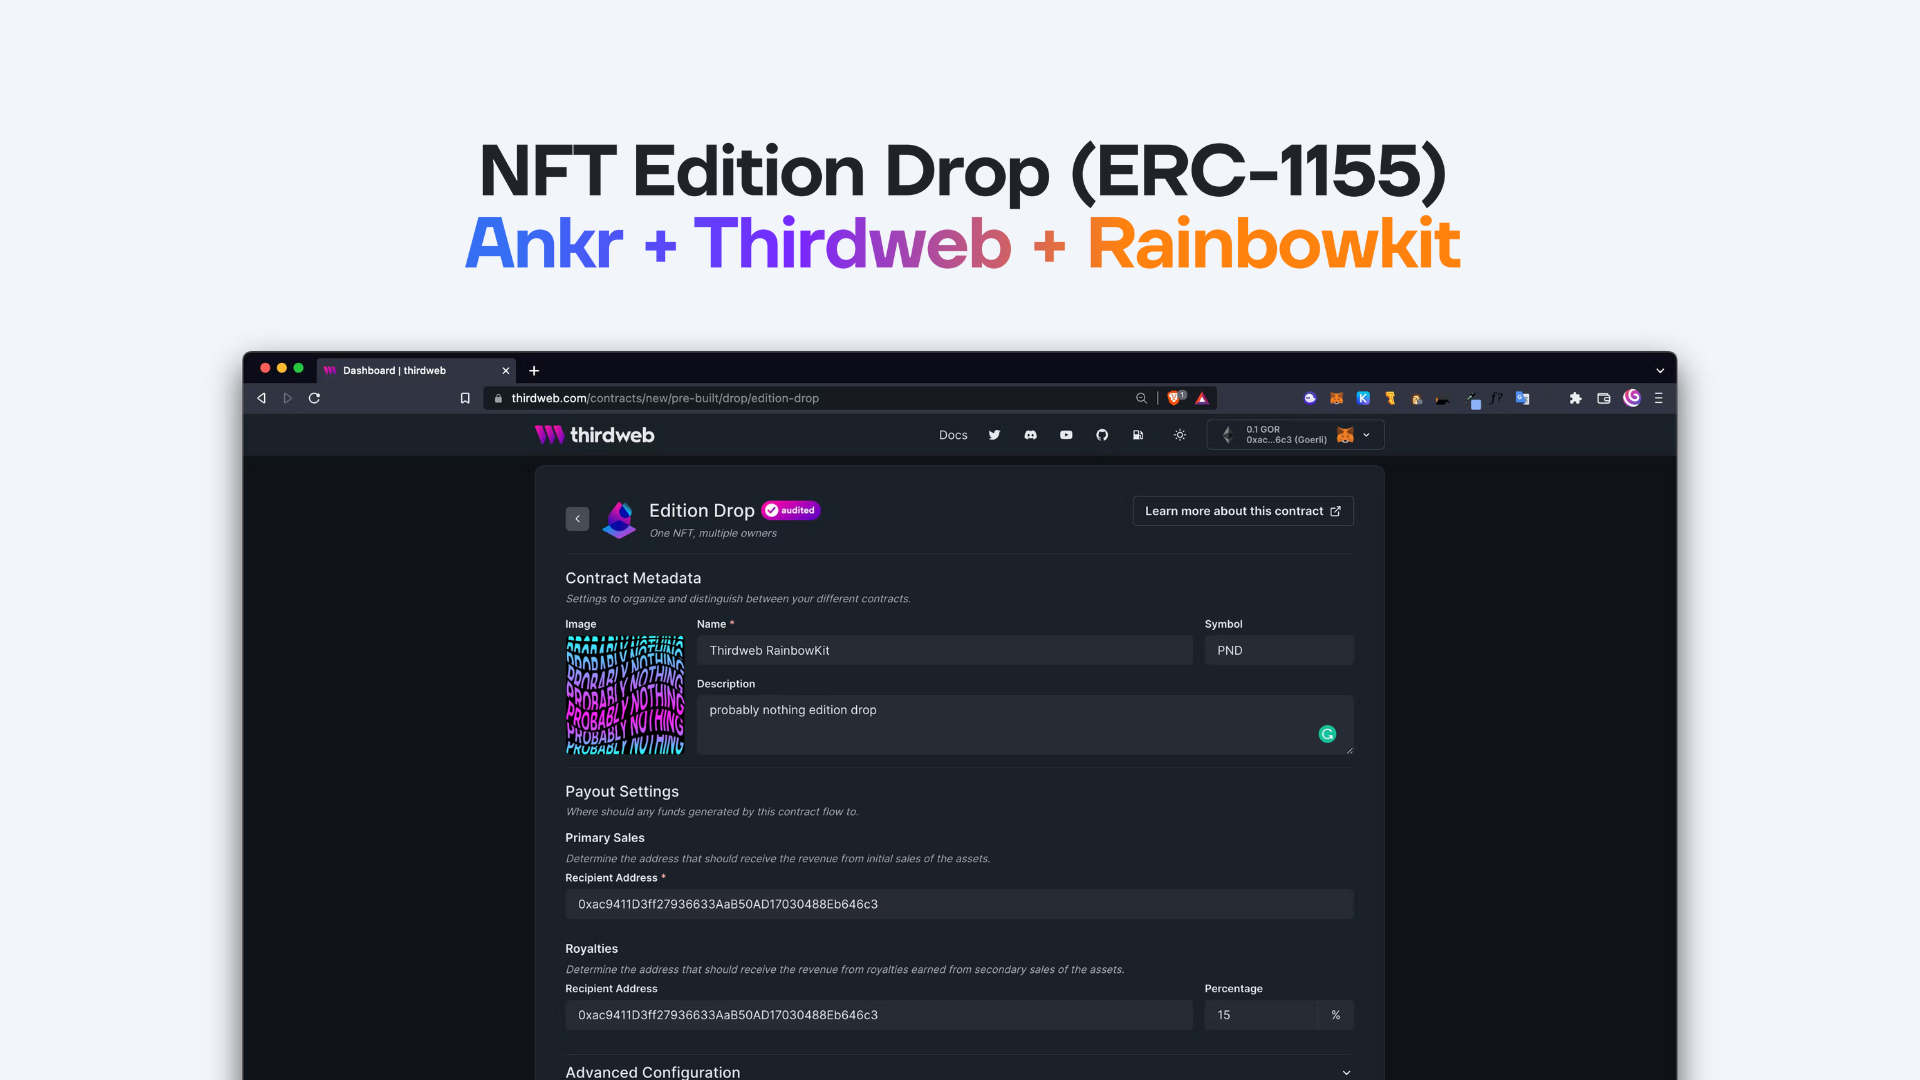This screenshot has height=1080, width=1920.
Task: Click the Docs menu item in navbar
Action: 953,434
